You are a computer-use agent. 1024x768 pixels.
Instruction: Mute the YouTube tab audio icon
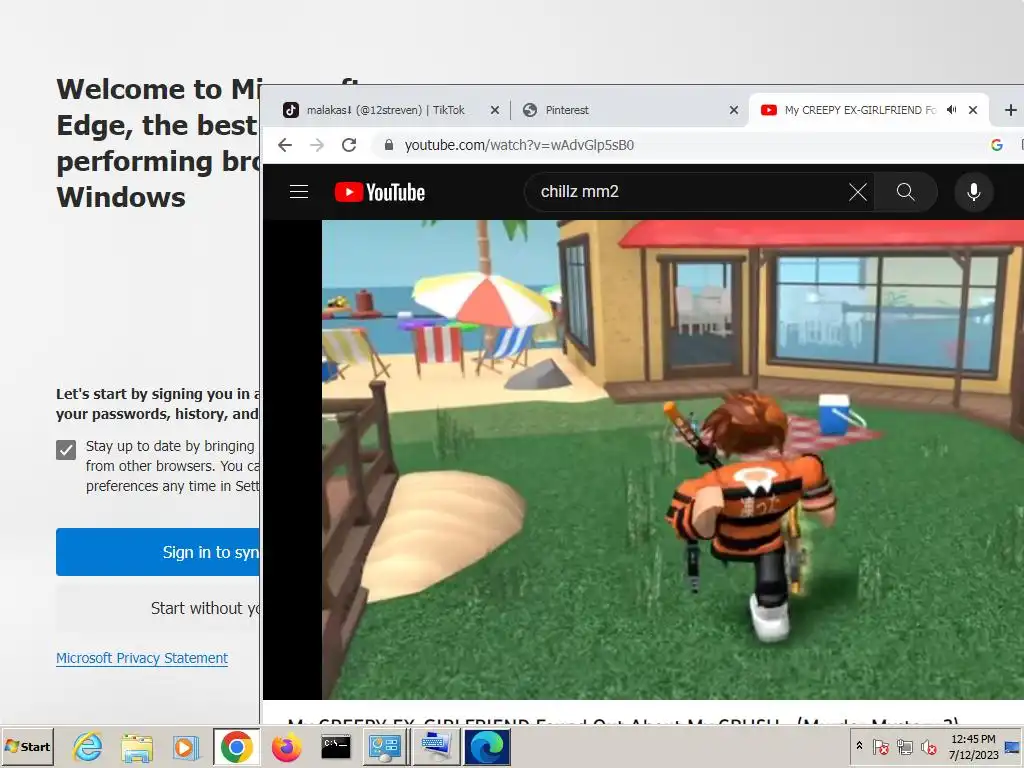click(x=952, y=110)
